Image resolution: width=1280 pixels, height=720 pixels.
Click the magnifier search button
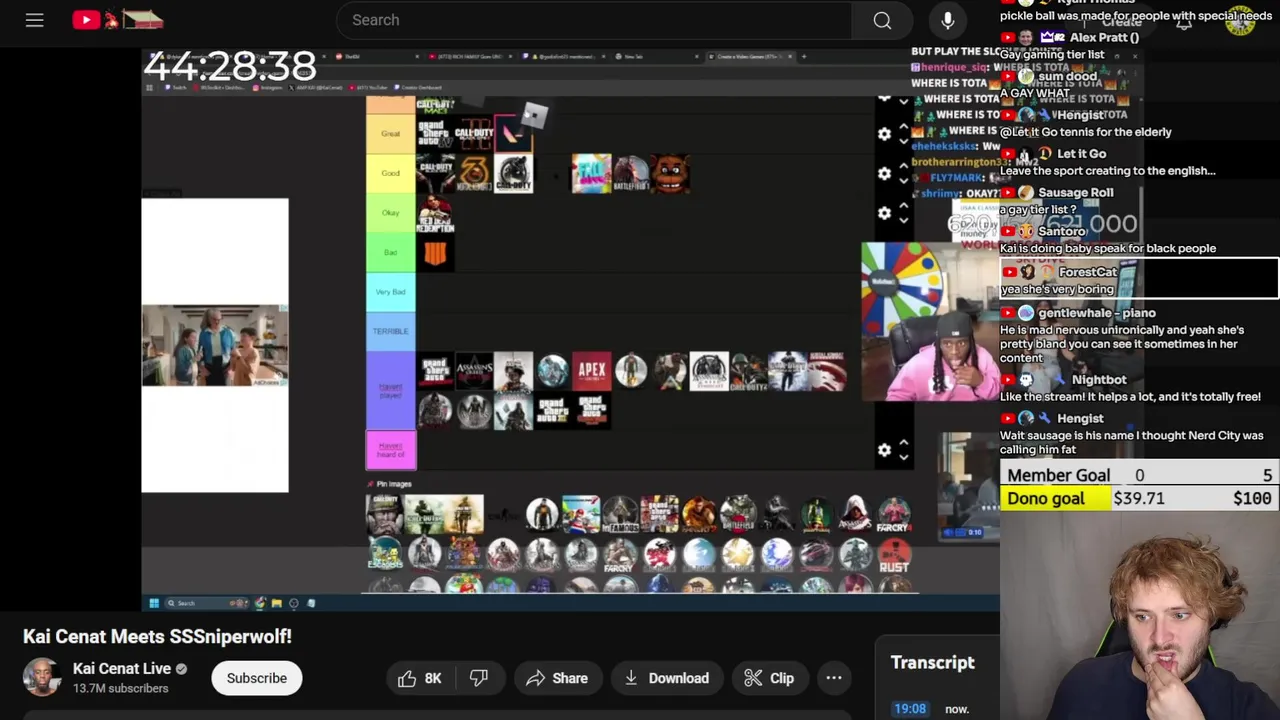(882, 20)
